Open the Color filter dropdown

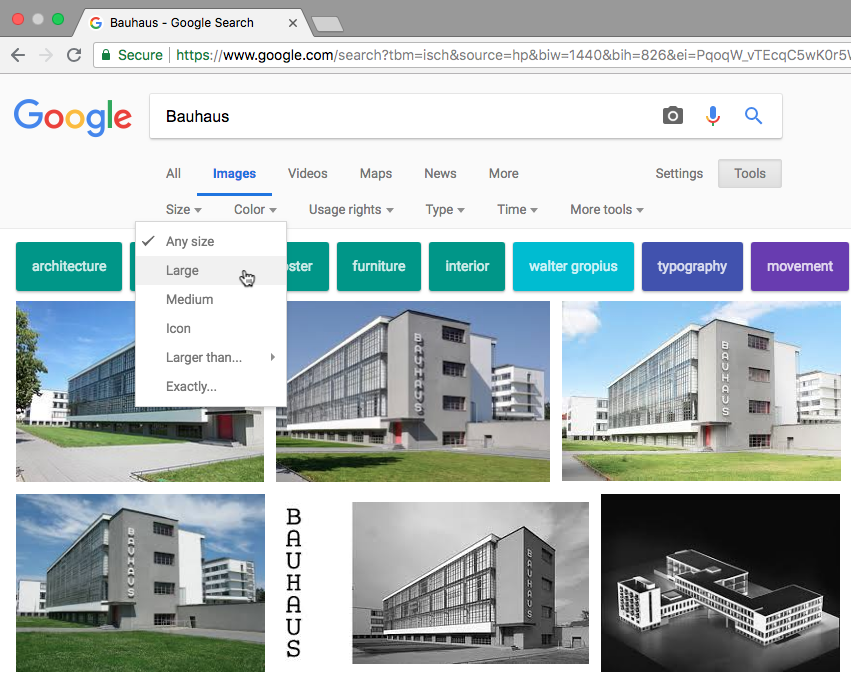click(x=255, y=209)
